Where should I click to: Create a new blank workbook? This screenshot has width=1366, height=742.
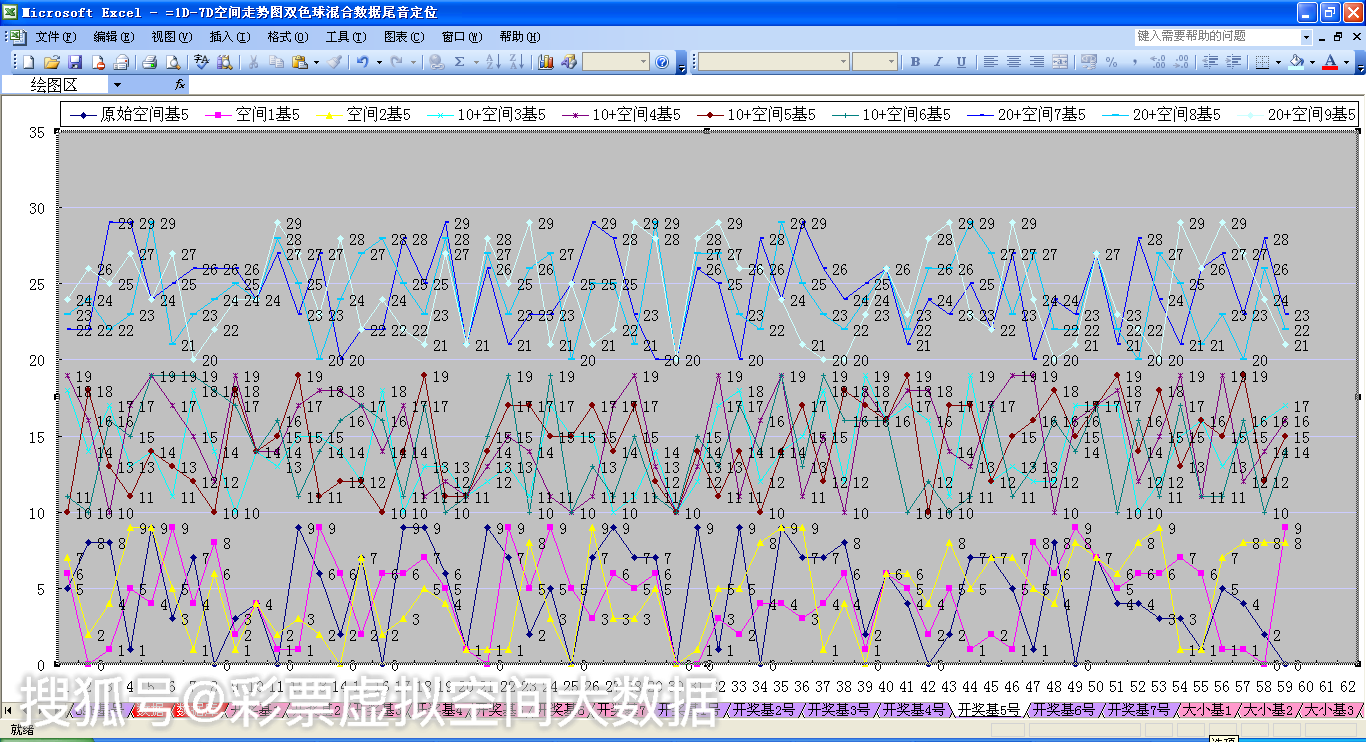coord(28,62)
